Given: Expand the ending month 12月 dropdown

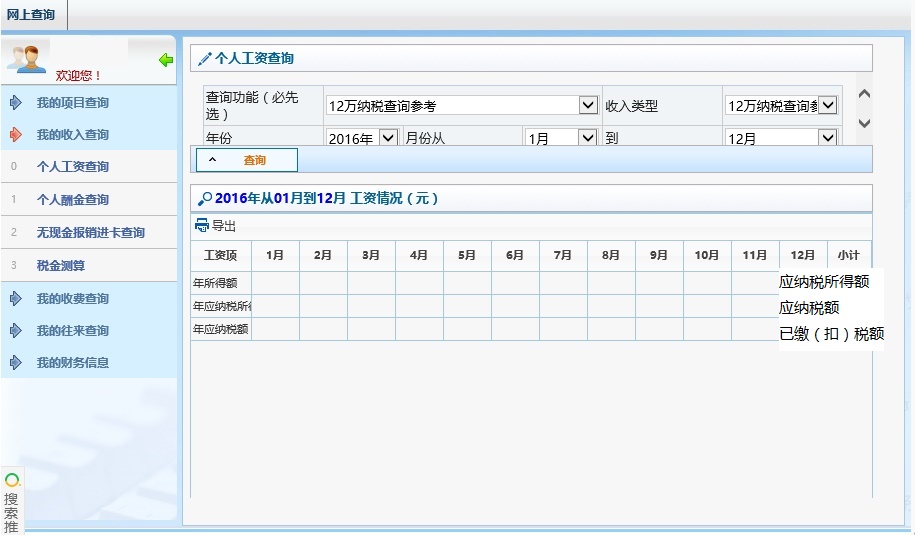Looking at the screenshot, I should (x=828, y=138).
